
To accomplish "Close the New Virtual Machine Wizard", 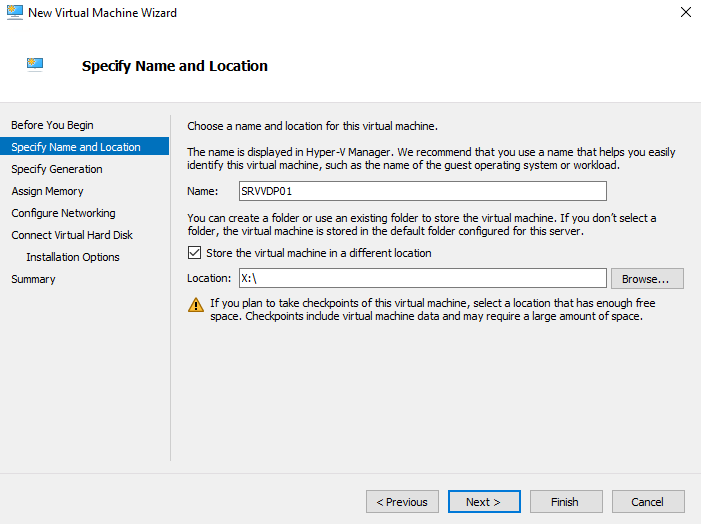I will 684,13.
